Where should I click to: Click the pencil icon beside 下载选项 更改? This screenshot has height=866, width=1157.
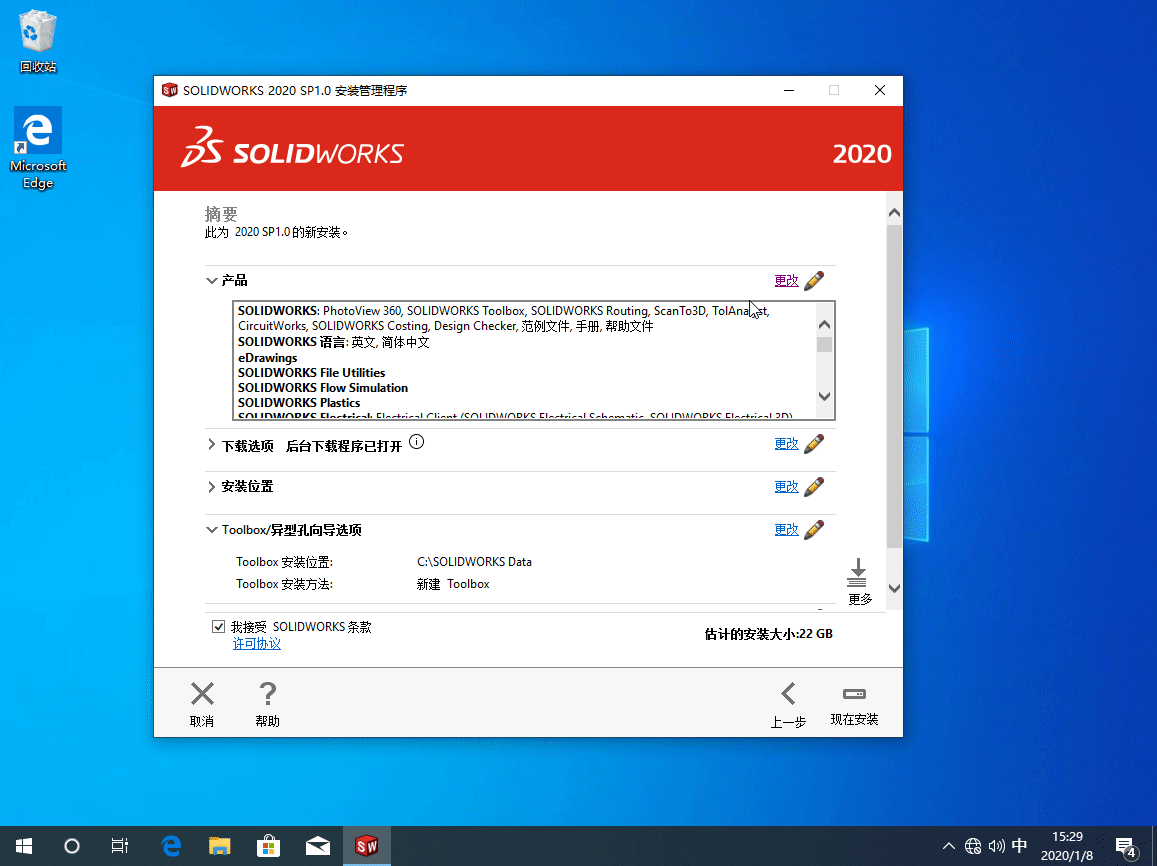pyautogui.click(x=814, y=443)
